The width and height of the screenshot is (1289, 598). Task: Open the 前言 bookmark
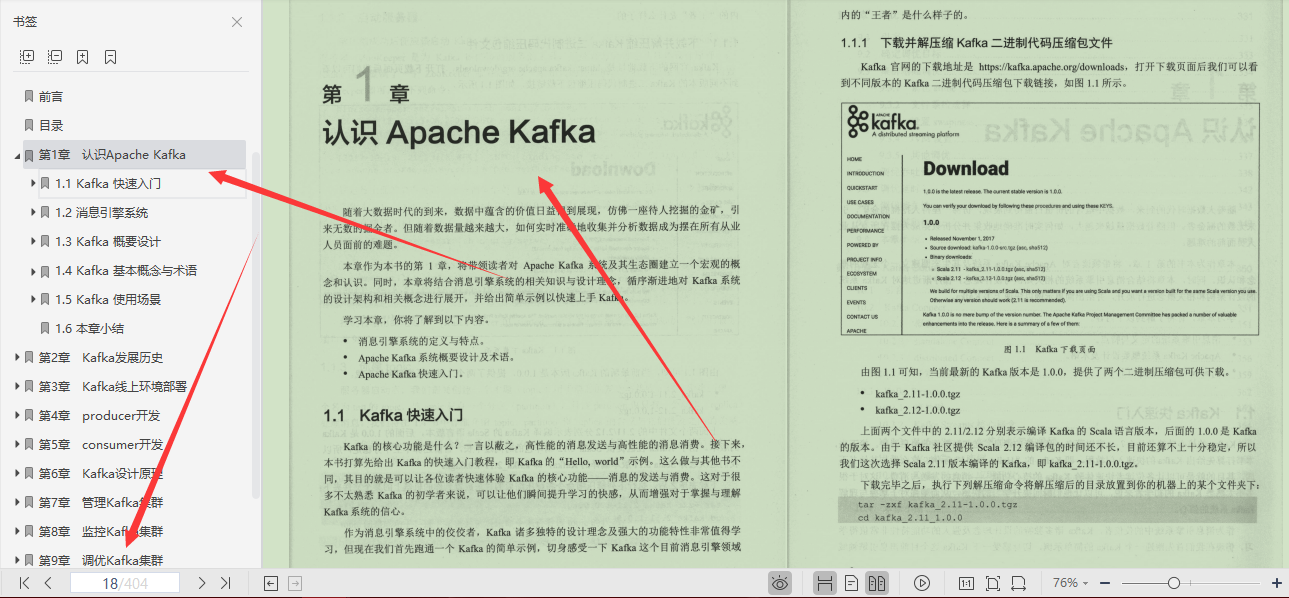coord(50,96)
